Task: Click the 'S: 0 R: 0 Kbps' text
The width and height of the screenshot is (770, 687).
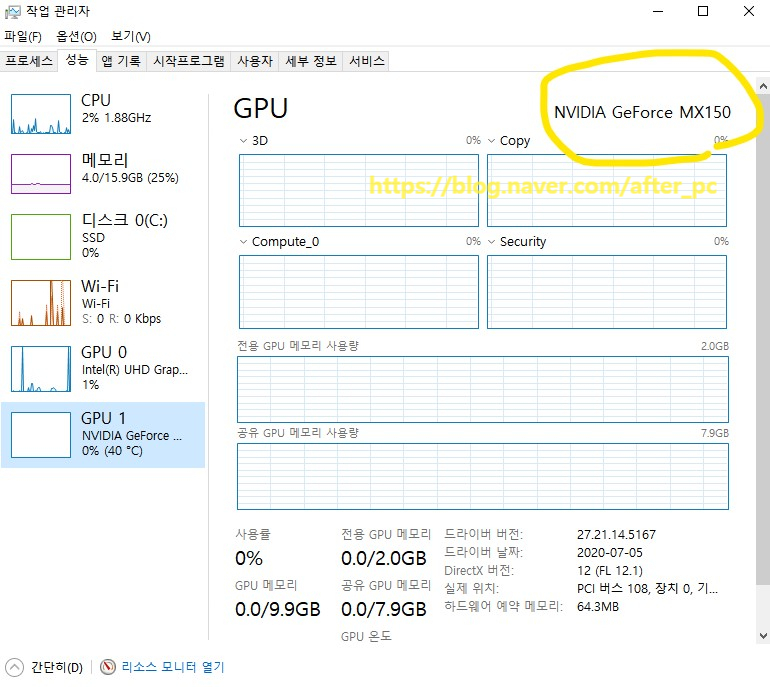Action: (121, 319)
